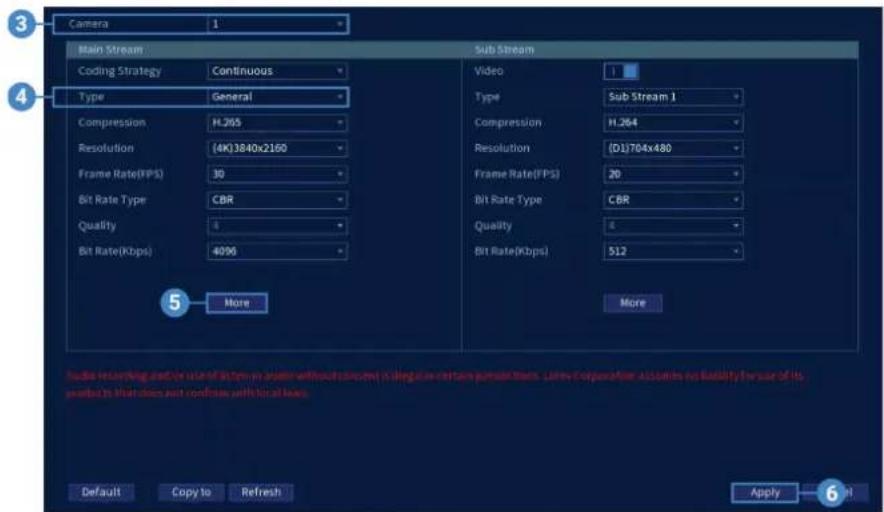
Task: Open Main Stream Resolution dropdown (4K)3840x2160
Action: [277, 148]
